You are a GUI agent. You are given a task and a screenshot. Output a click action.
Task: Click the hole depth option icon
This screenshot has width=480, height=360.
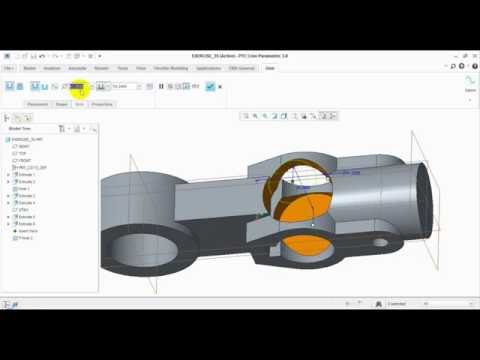click(100, 86)
